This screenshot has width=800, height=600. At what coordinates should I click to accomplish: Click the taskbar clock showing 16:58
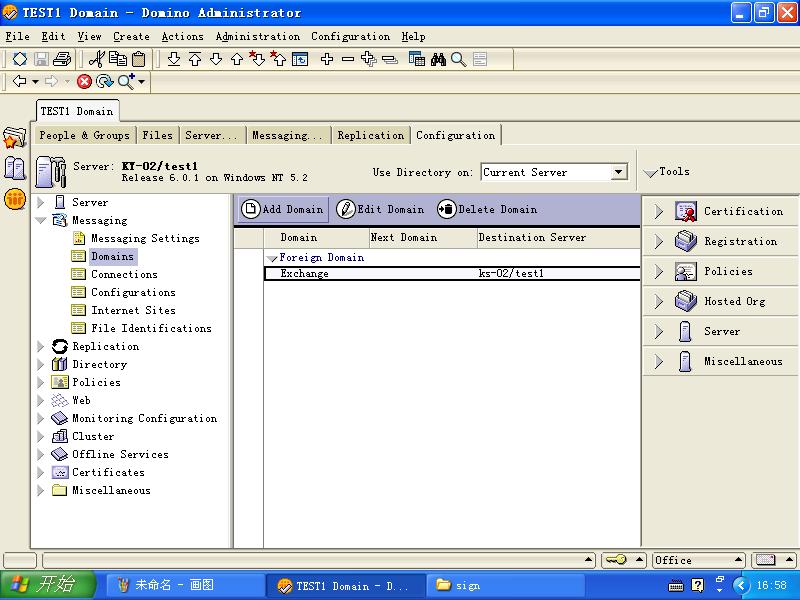(x=771, y=585)
